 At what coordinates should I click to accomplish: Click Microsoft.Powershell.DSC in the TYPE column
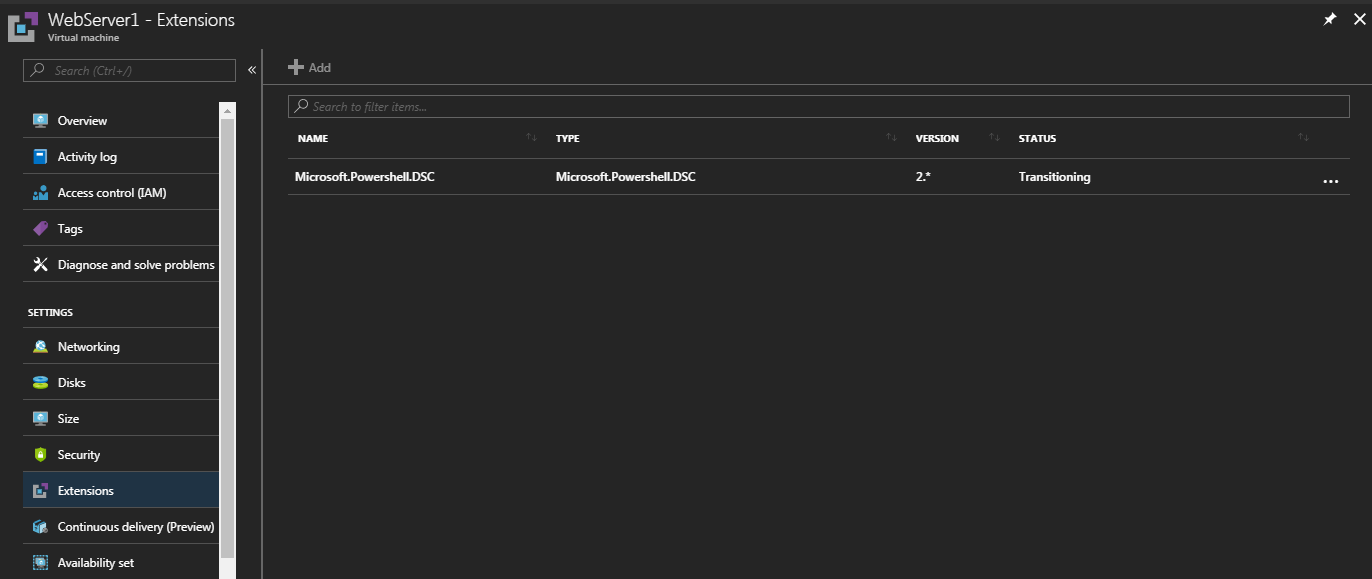click(x=626, y=177)
